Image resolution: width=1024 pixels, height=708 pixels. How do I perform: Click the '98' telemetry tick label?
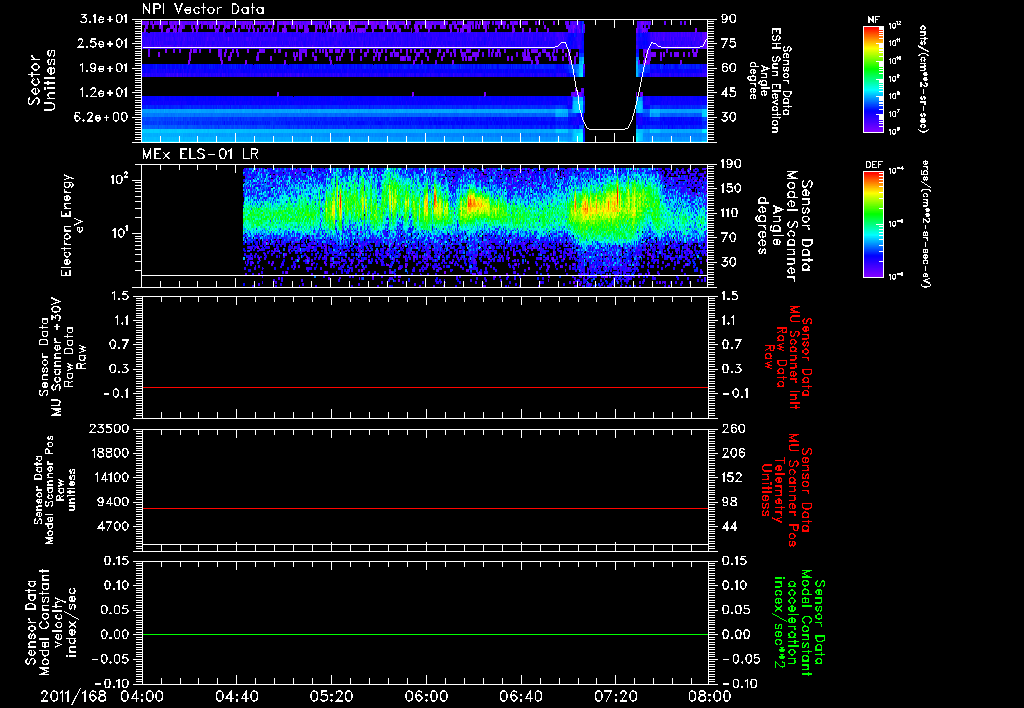pos(729,502)
